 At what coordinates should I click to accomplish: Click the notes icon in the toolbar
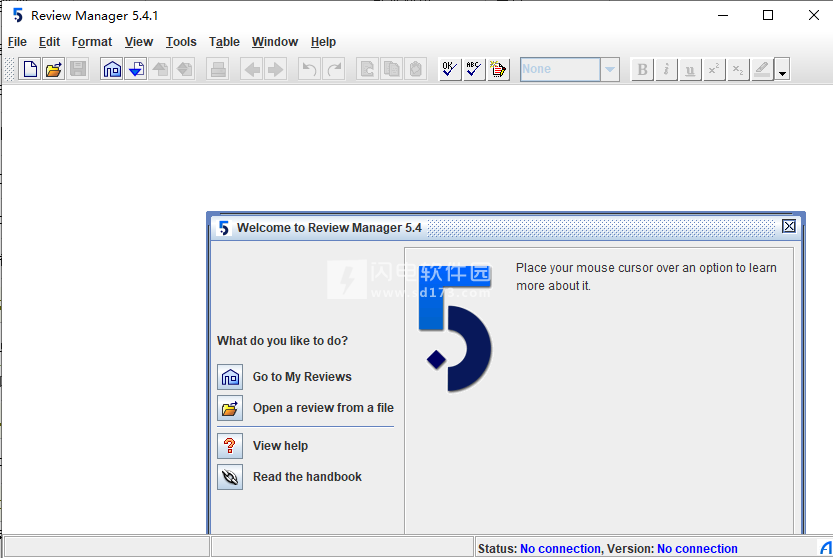[498, 69]
